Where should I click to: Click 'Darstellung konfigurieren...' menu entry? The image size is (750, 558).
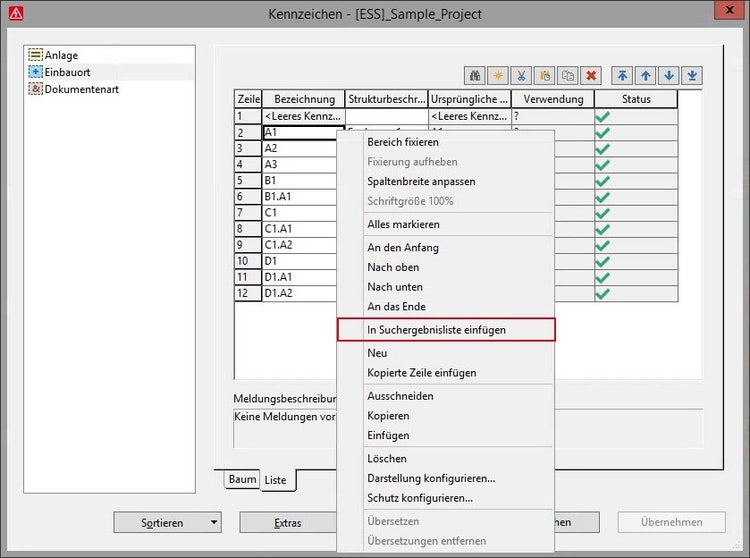point(431,478)
